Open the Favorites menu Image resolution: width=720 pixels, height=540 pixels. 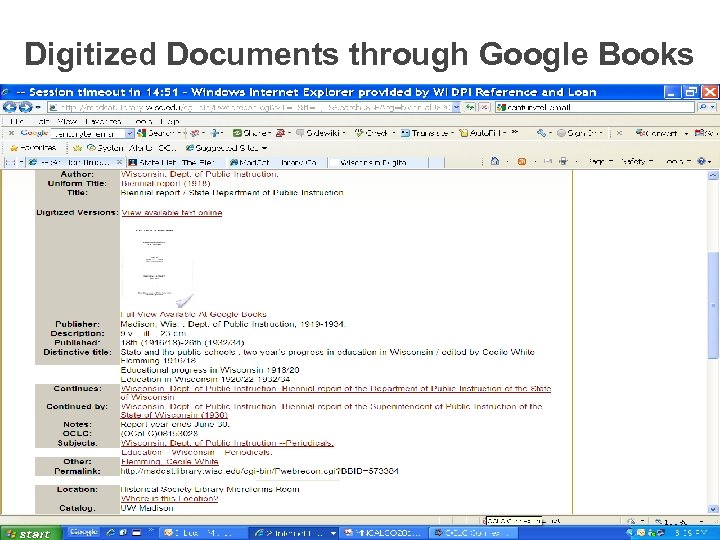click(103, 121)
